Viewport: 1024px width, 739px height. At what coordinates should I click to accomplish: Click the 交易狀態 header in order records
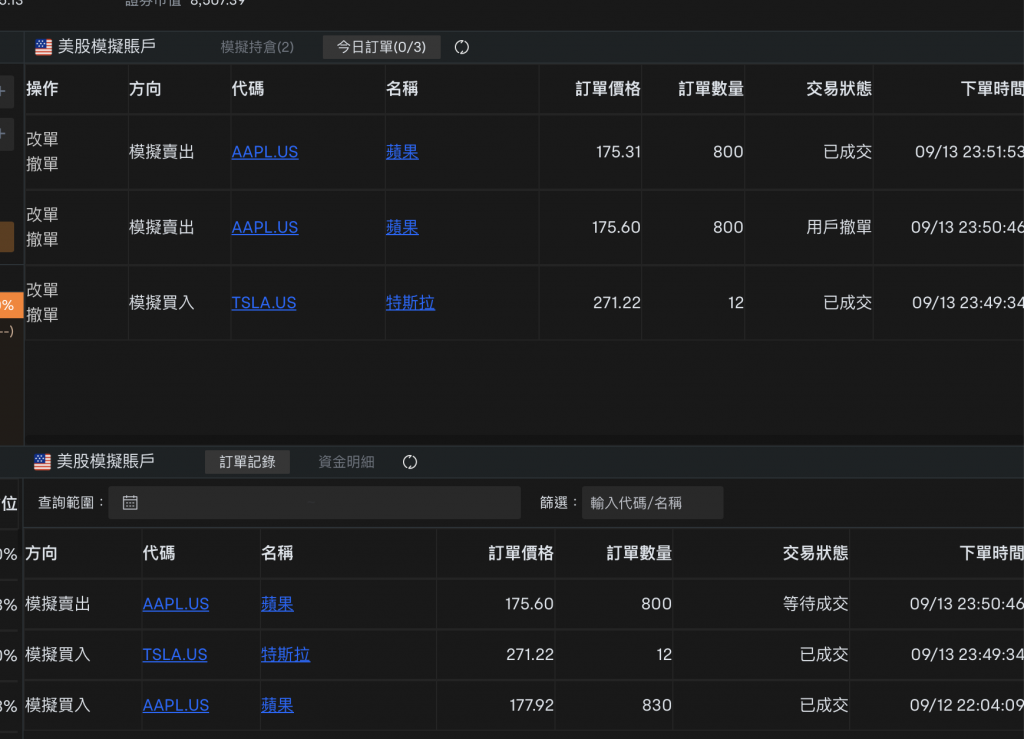point(815,554)
